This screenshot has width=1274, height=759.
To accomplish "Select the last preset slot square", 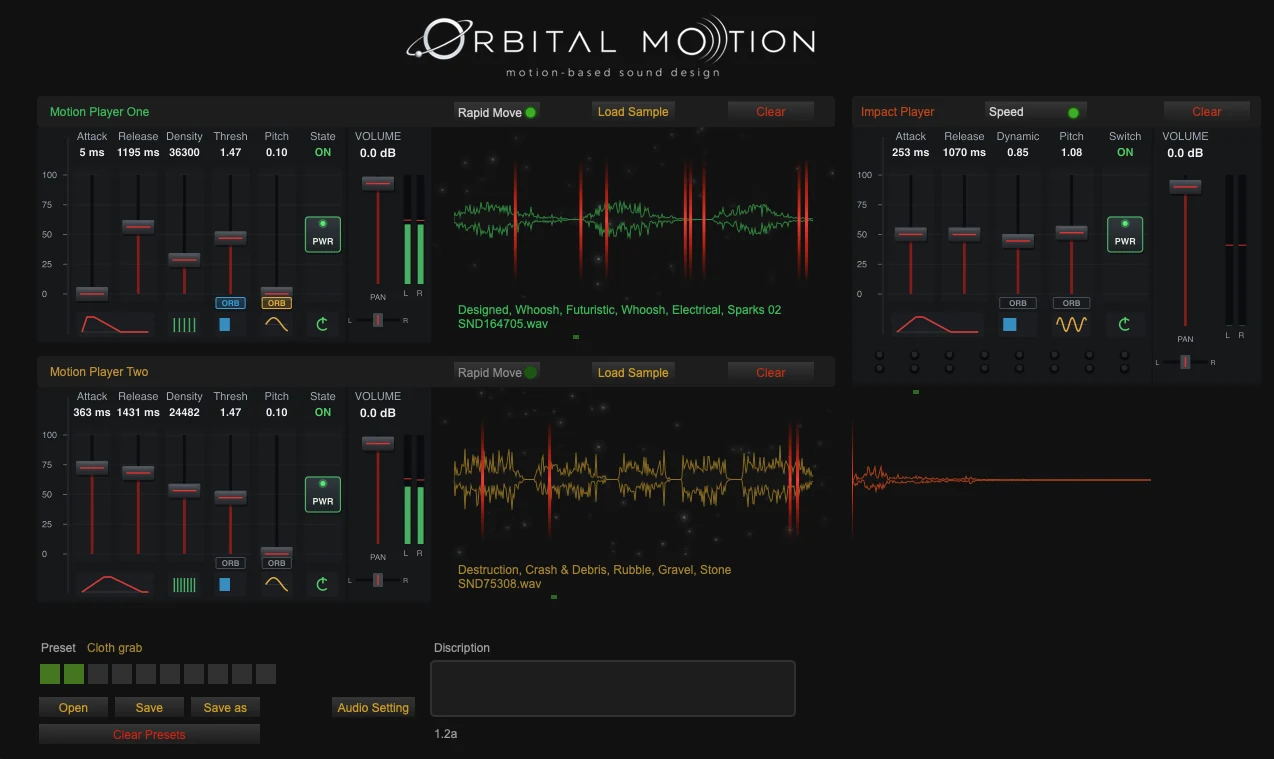I will coord(266,674).
